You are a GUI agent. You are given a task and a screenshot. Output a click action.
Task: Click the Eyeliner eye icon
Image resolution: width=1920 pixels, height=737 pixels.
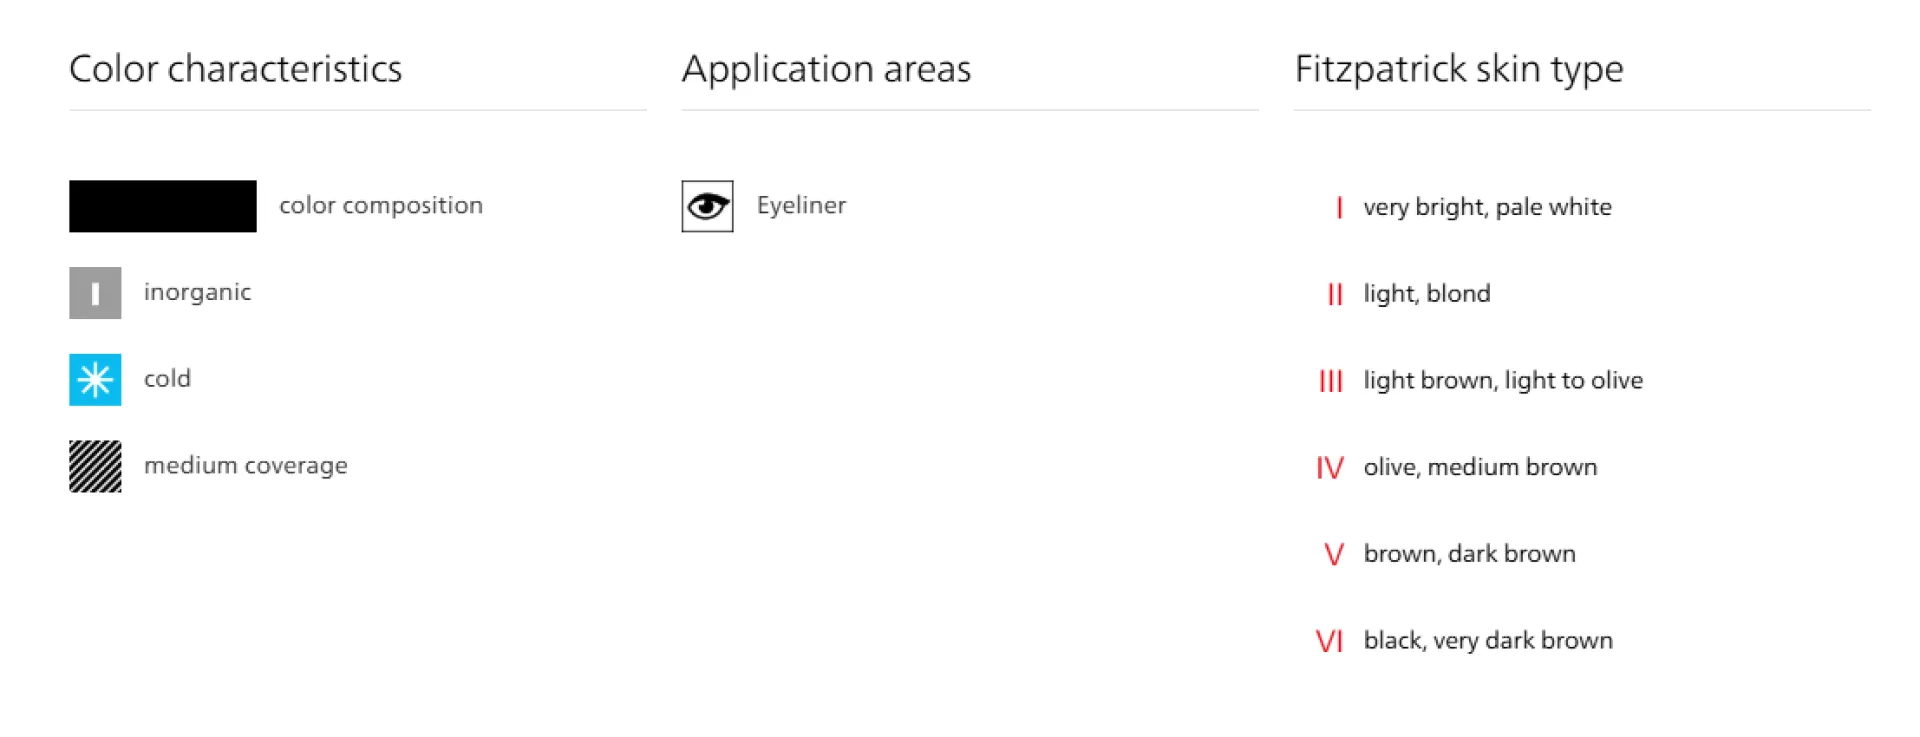tap(707, 206)
